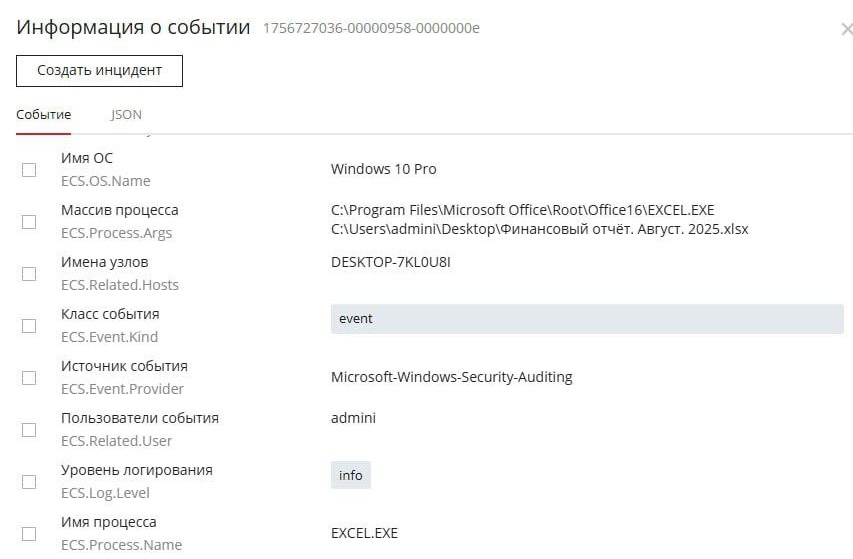
Task: Enable the Массив процесса checkbox
Action: coord(29,222)
